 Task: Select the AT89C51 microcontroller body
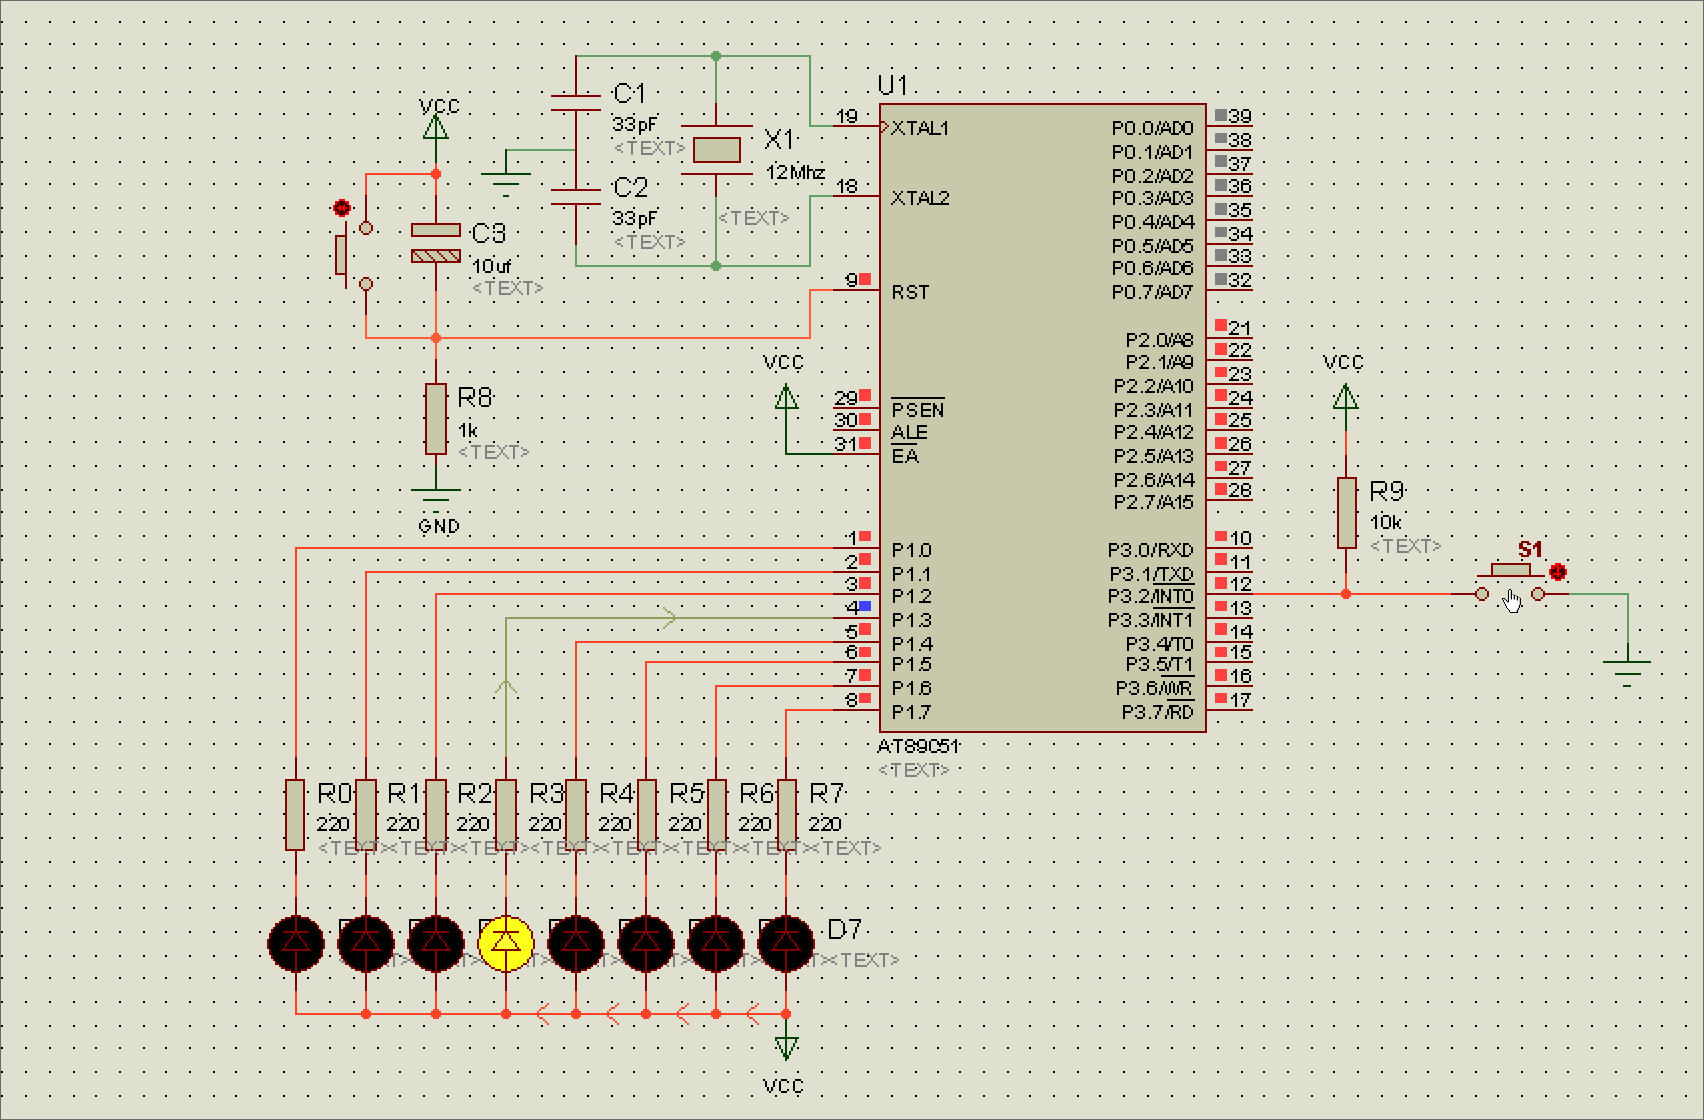pos(1043,418)
